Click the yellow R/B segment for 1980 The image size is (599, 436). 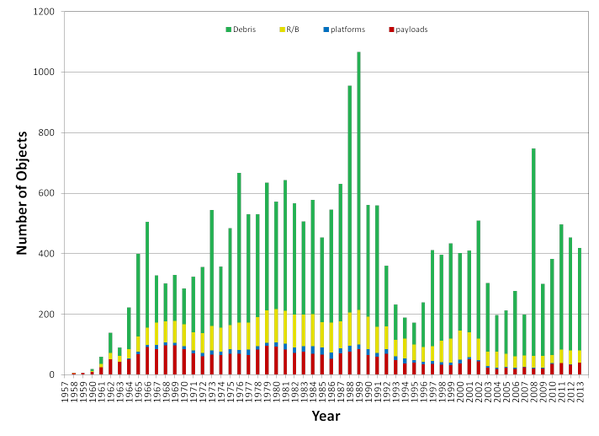[276, 326]
